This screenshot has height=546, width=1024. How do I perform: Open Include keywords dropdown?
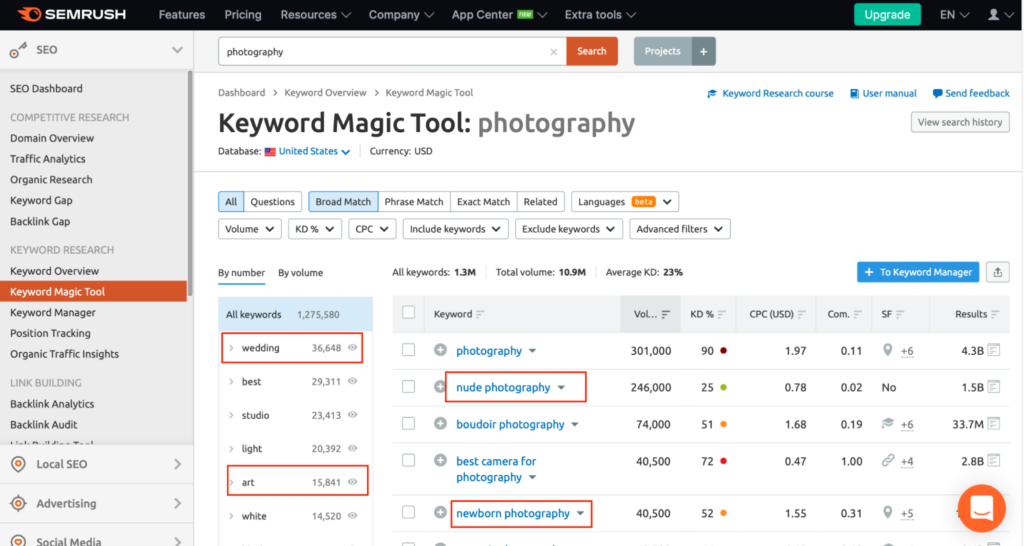(455, 229)
